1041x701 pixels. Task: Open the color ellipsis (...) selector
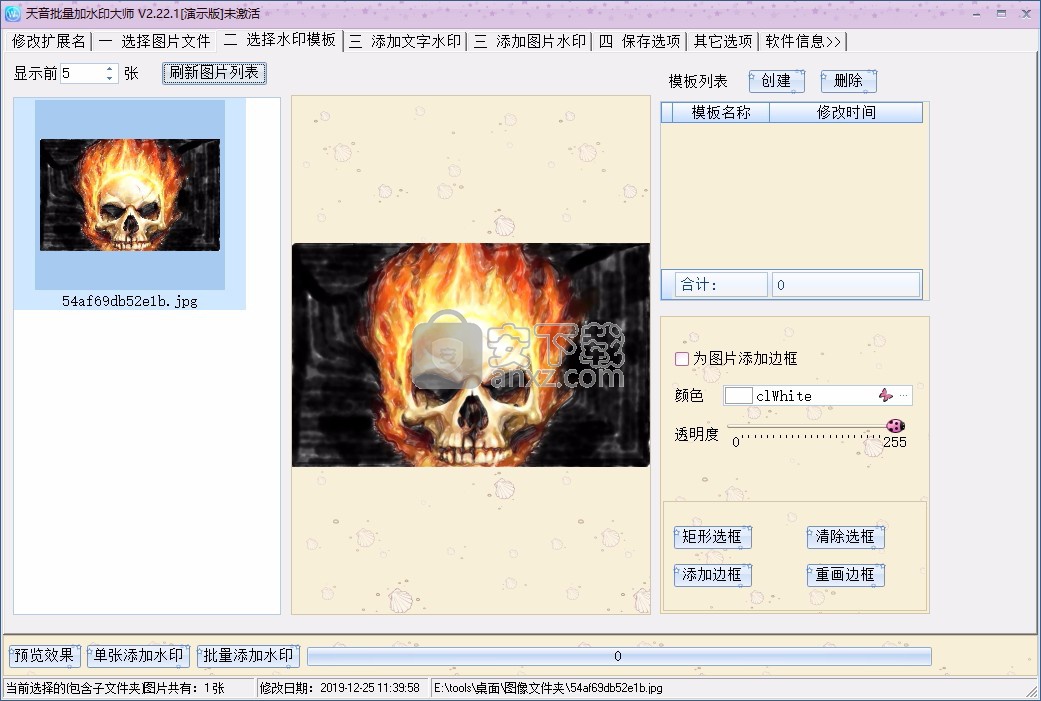tap(904, 395)
